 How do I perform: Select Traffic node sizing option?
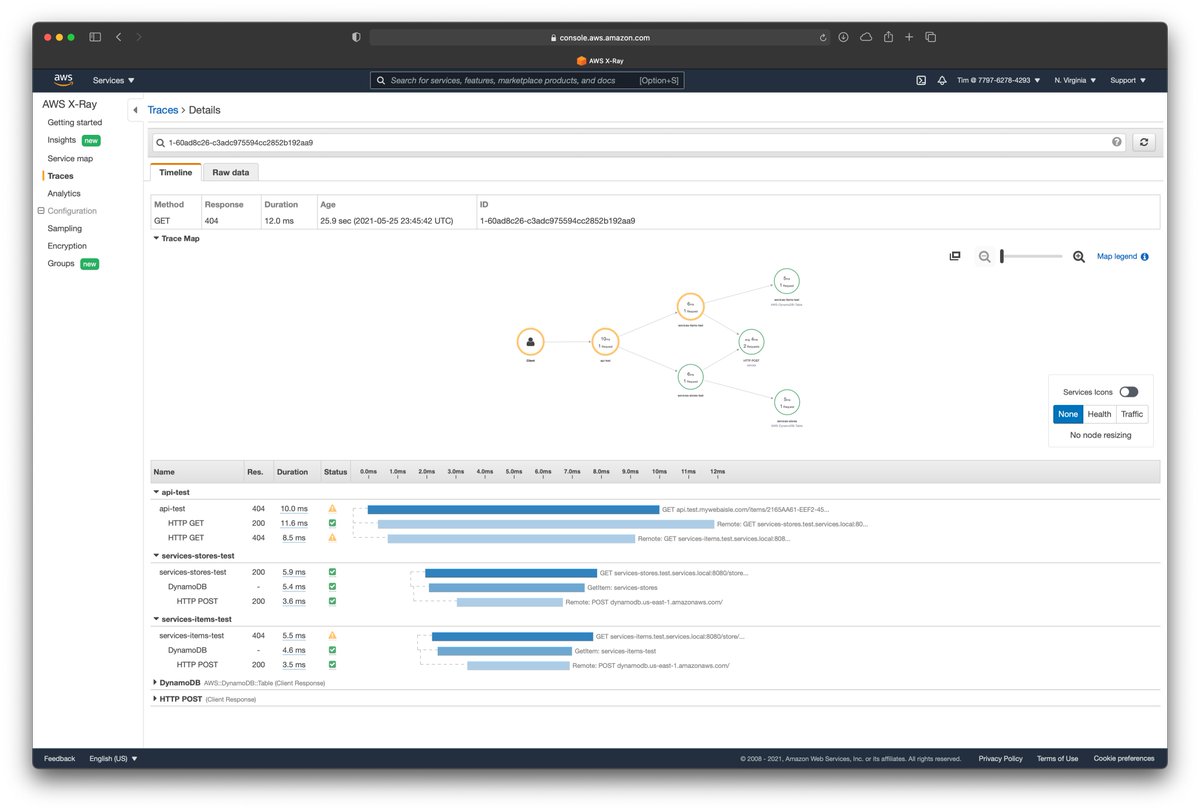(x=1132, y=414)
